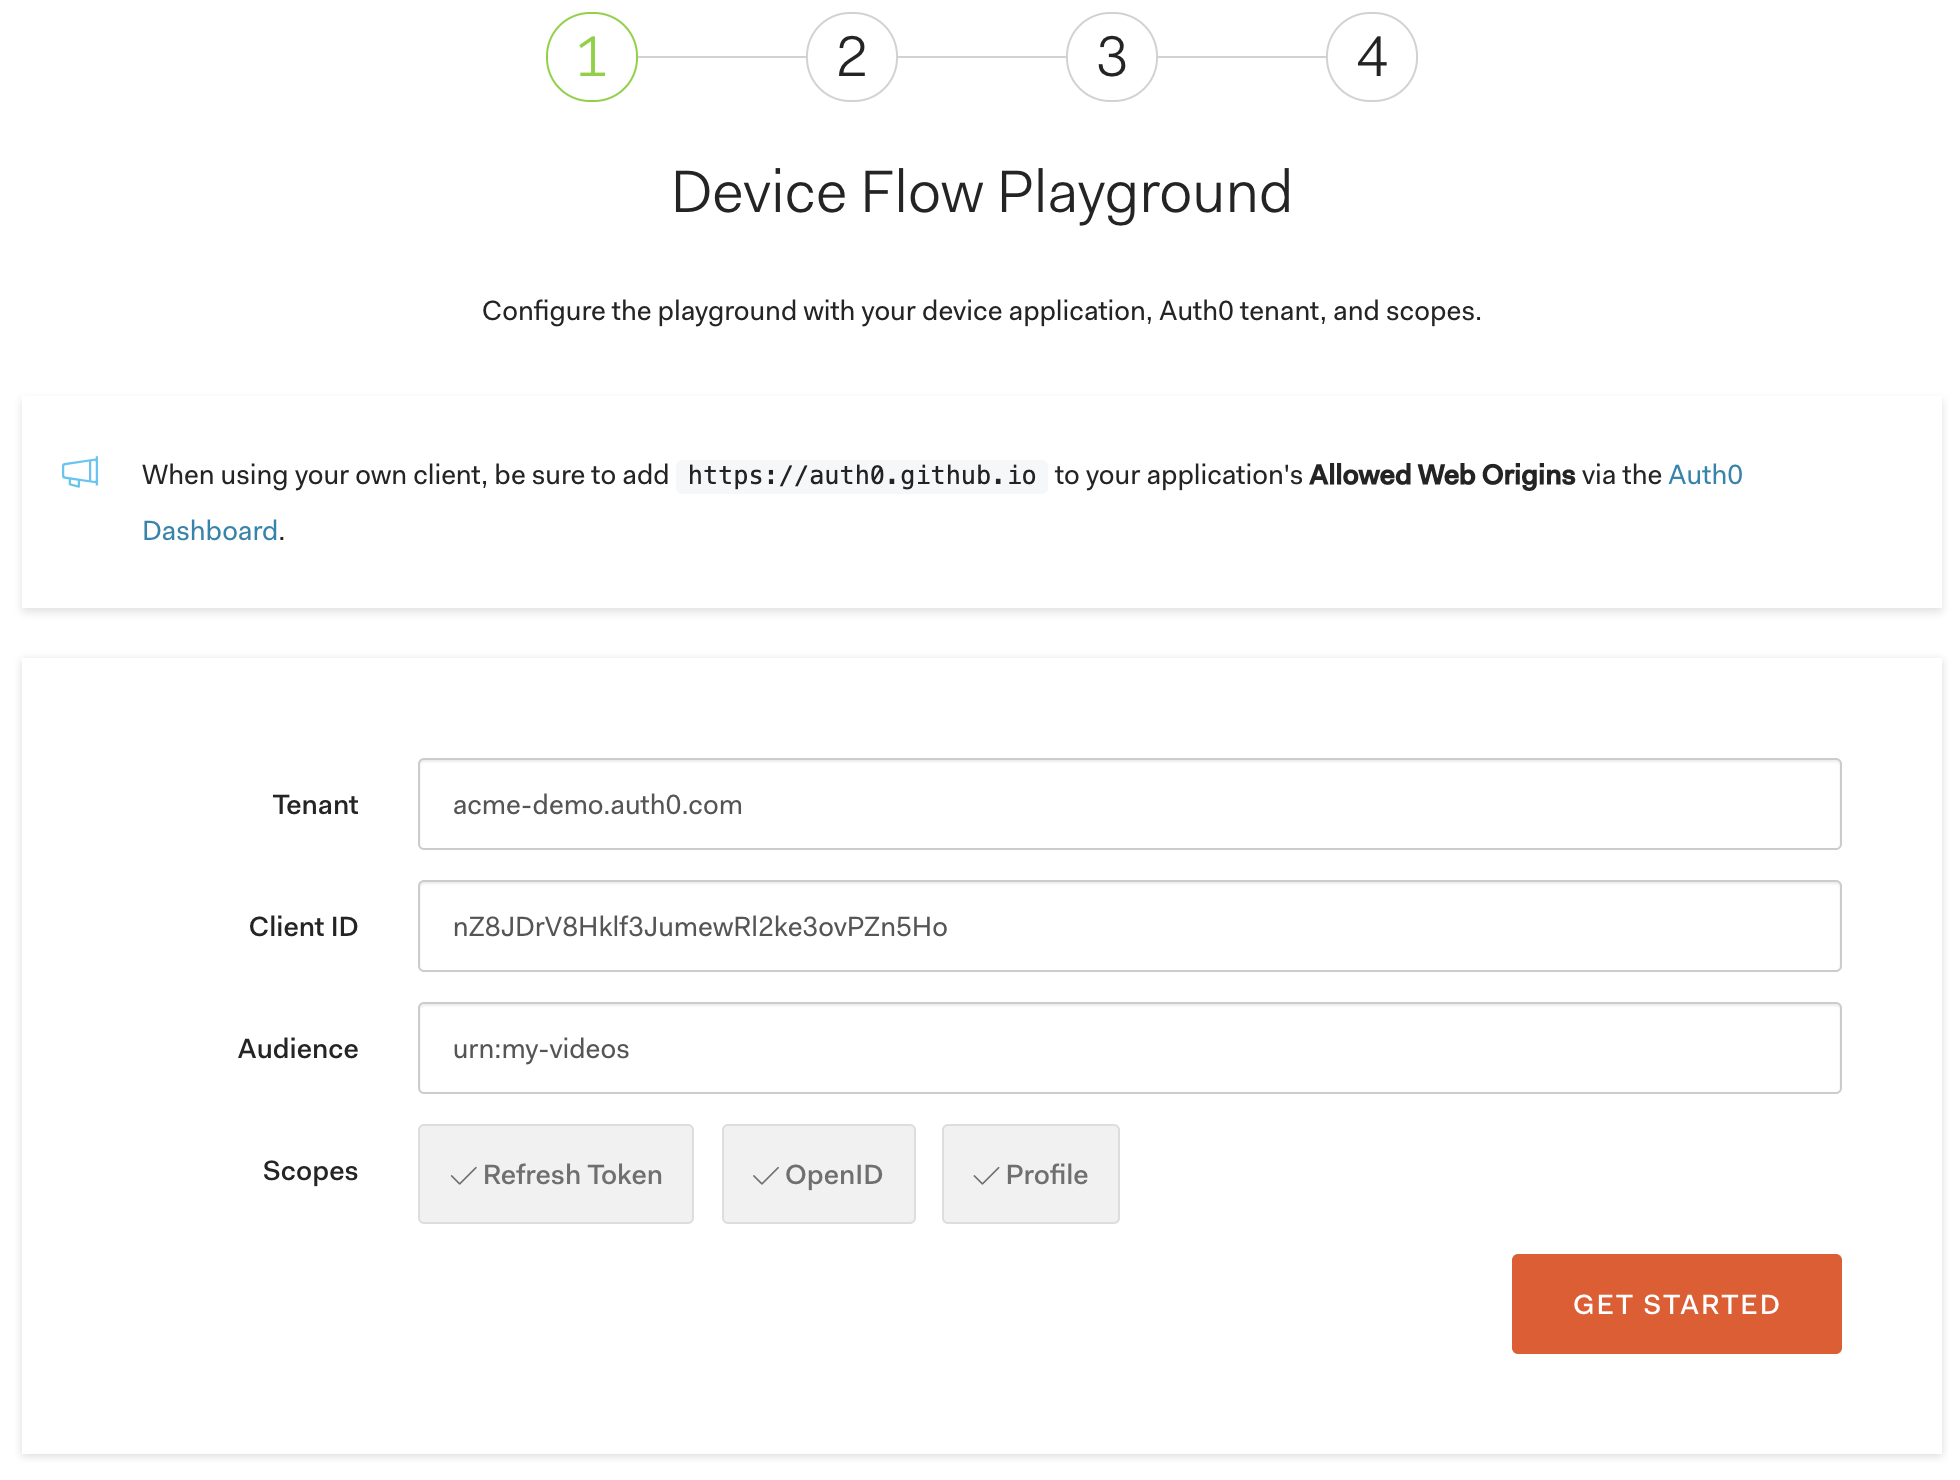
Task: Click the checkmark icon beside OpenID
Action: click(x=765, y=1176)
